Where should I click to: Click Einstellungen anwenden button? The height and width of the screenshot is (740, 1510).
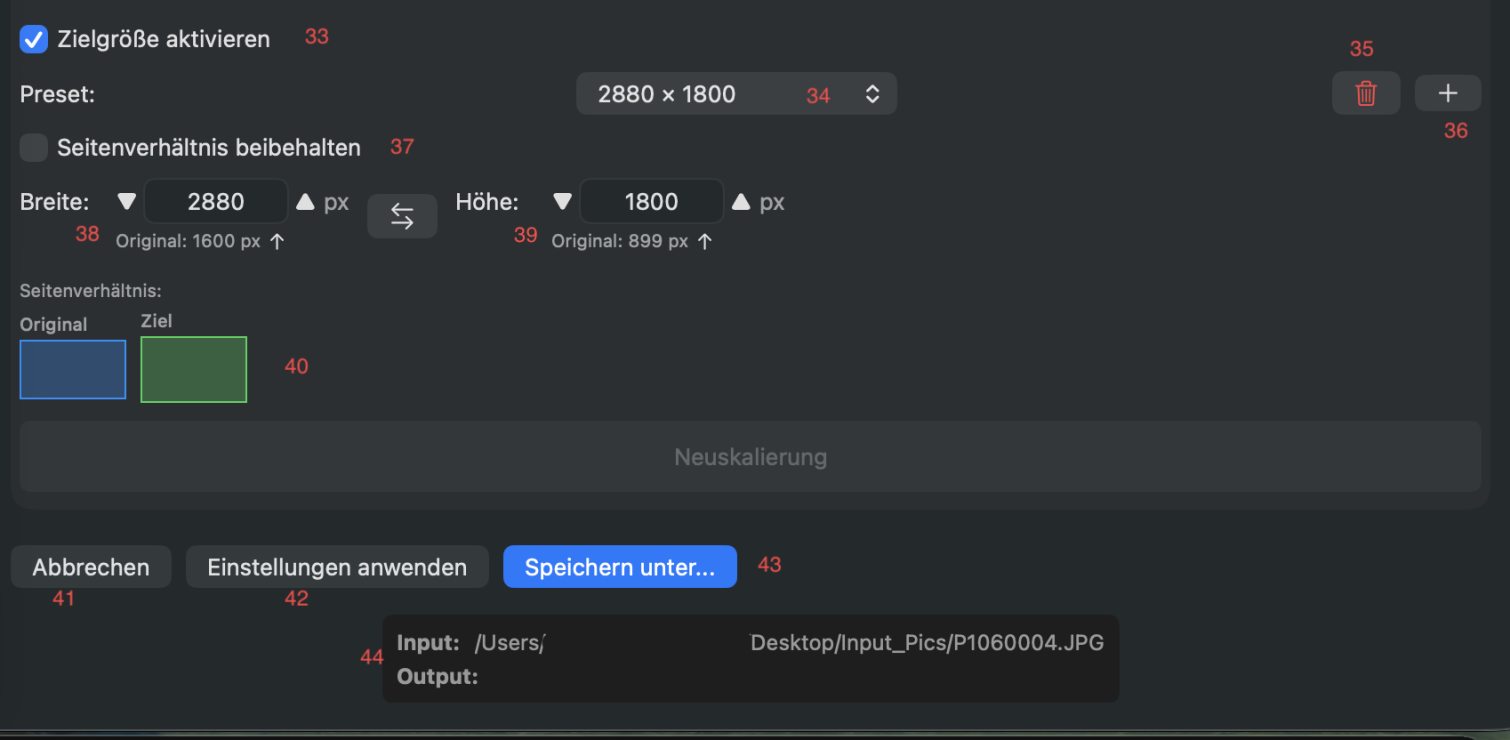pyautogui.click(x=337, y=567)
